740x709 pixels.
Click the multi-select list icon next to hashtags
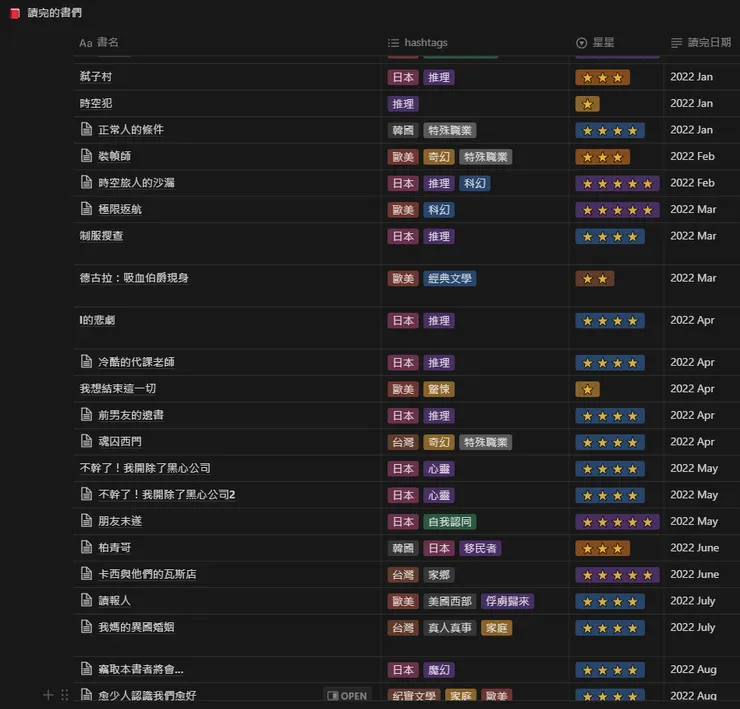click(x=393, y=43)
